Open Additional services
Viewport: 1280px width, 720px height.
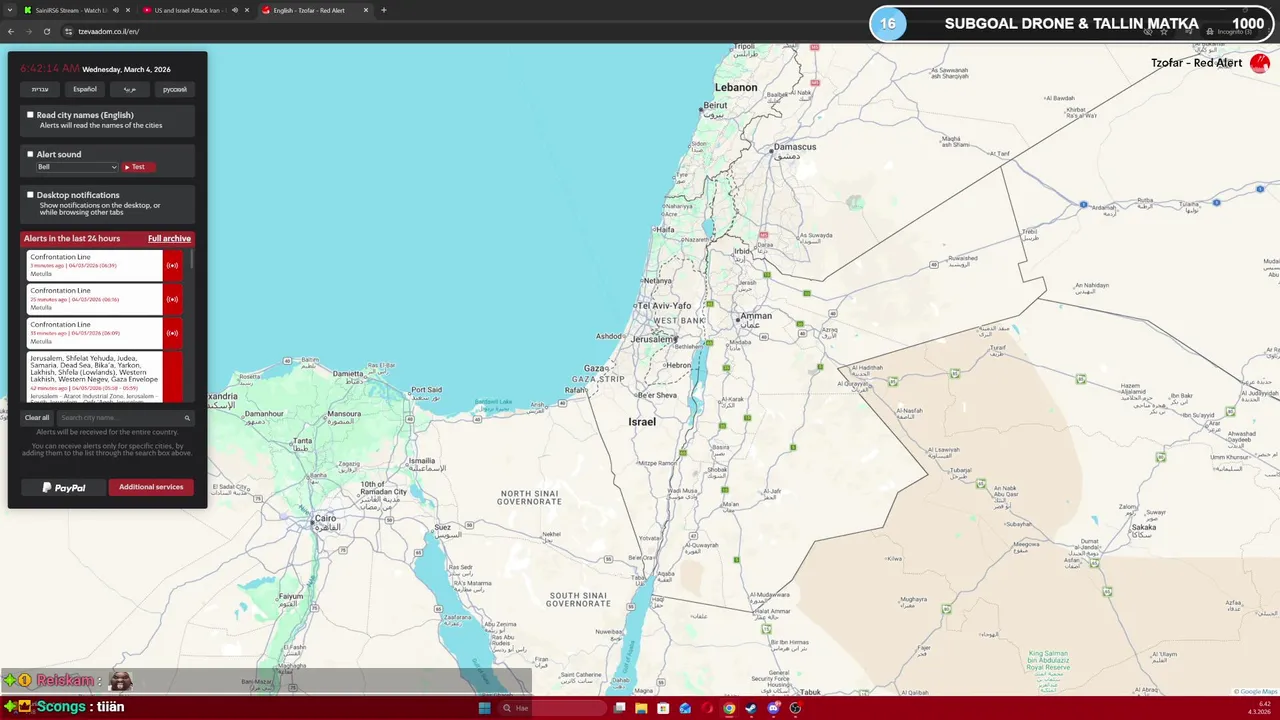tap(151, 487)
